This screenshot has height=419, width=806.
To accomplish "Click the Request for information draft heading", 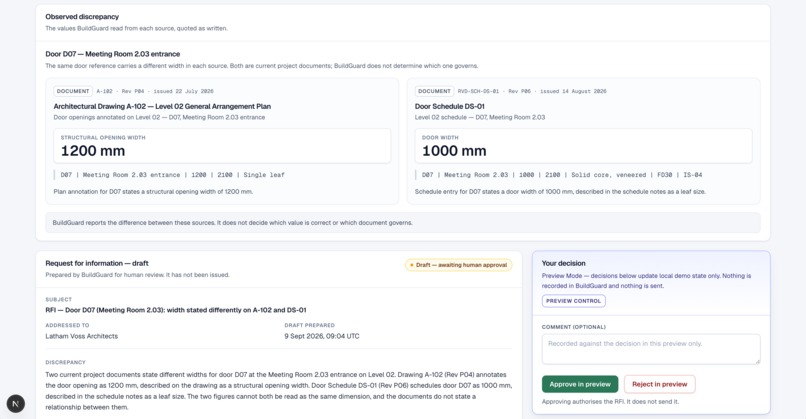I will coord(97,263).
